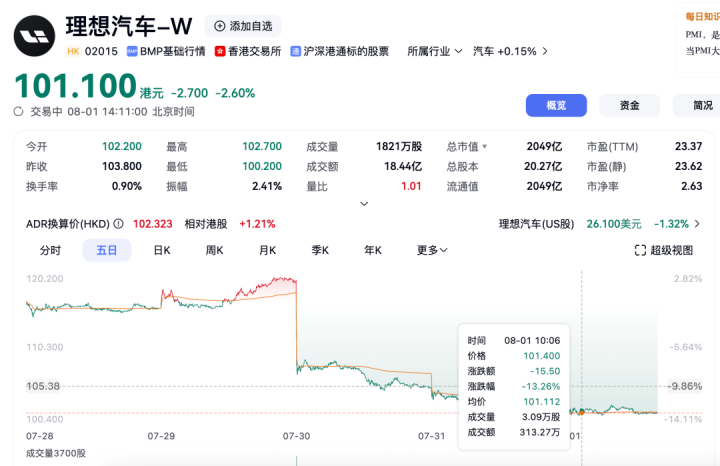The width and height of the screenshot is (720, 466).
Task: Open 超级视图 full chart view
Action: [x=664, y=250]
